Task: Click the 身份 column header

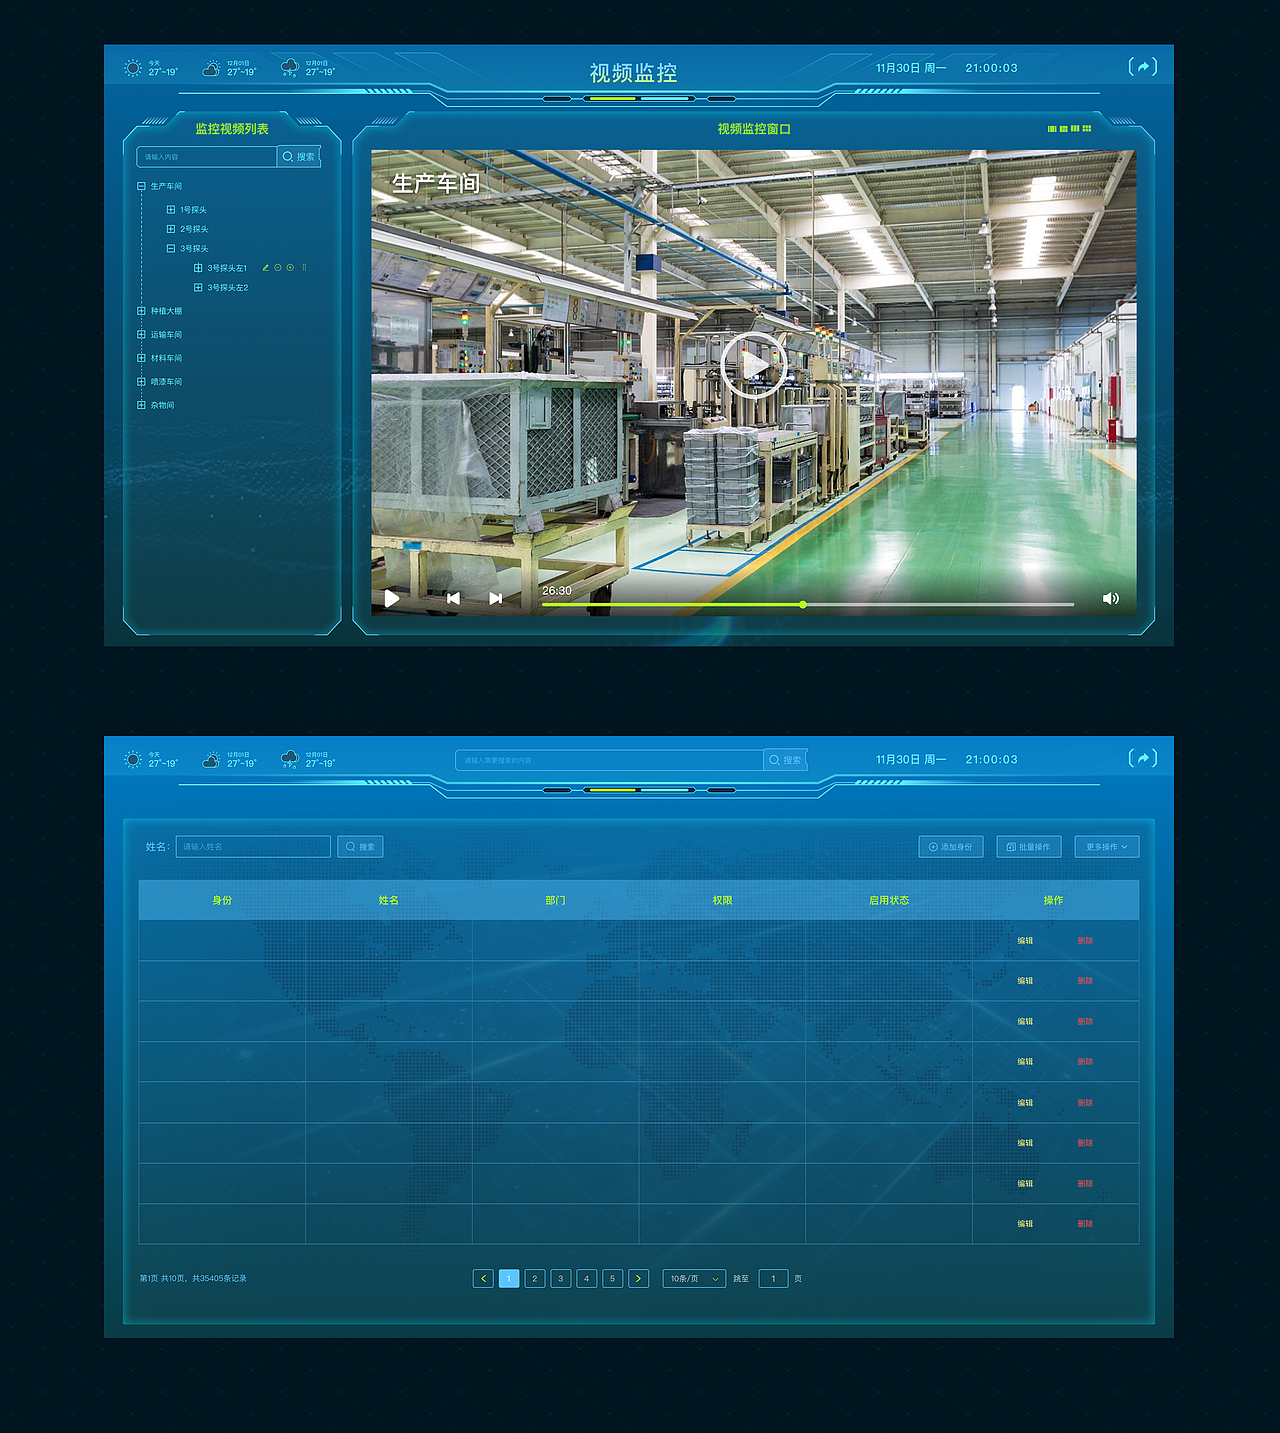Action: tap(222, 901)
